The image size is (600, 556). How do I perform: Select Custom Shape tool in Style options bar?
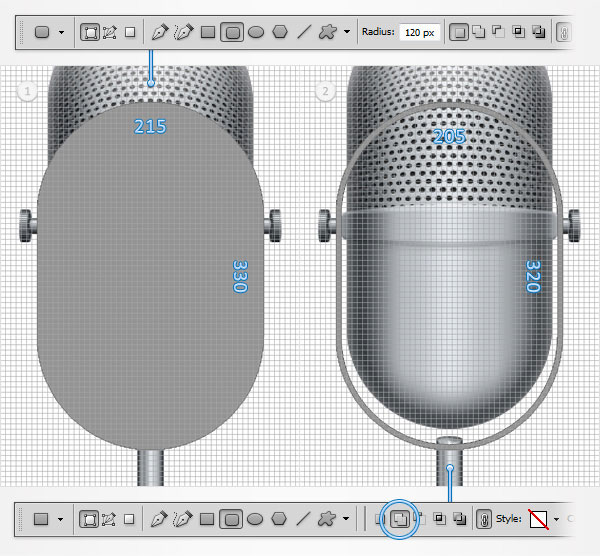[x=327, y=519]
